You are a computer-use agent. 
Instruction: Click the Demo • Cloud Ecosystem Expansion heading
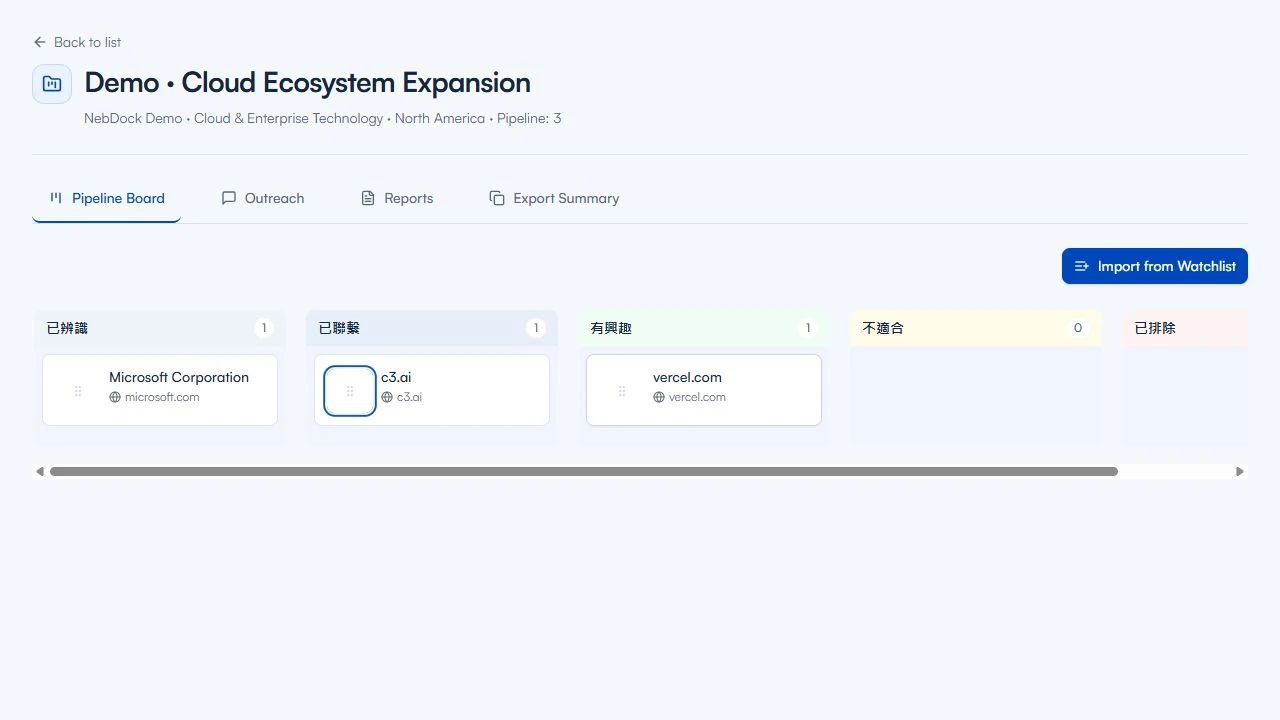pos(307,82)
